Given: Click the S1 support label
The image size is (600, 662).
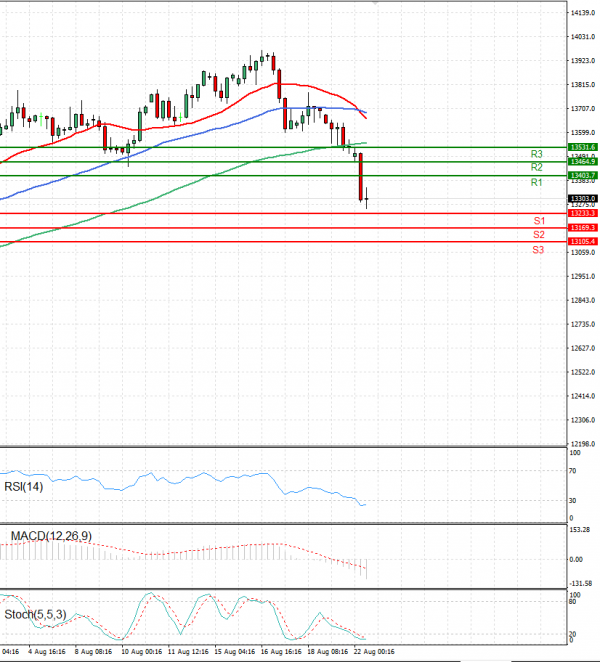Looking at the screenshot, I should [x=539, y=221].
